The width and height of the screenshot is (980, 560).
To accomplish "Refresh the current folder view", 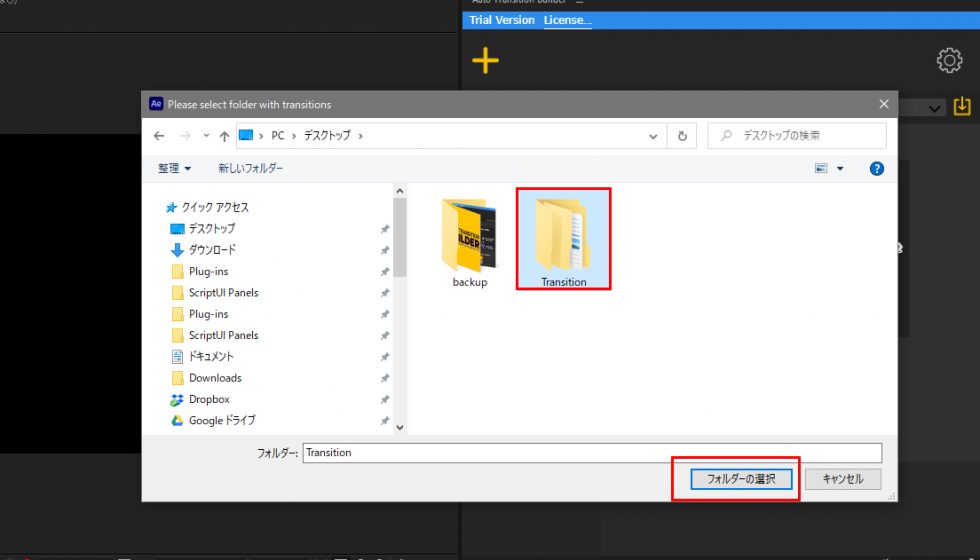I will (682, 136).
